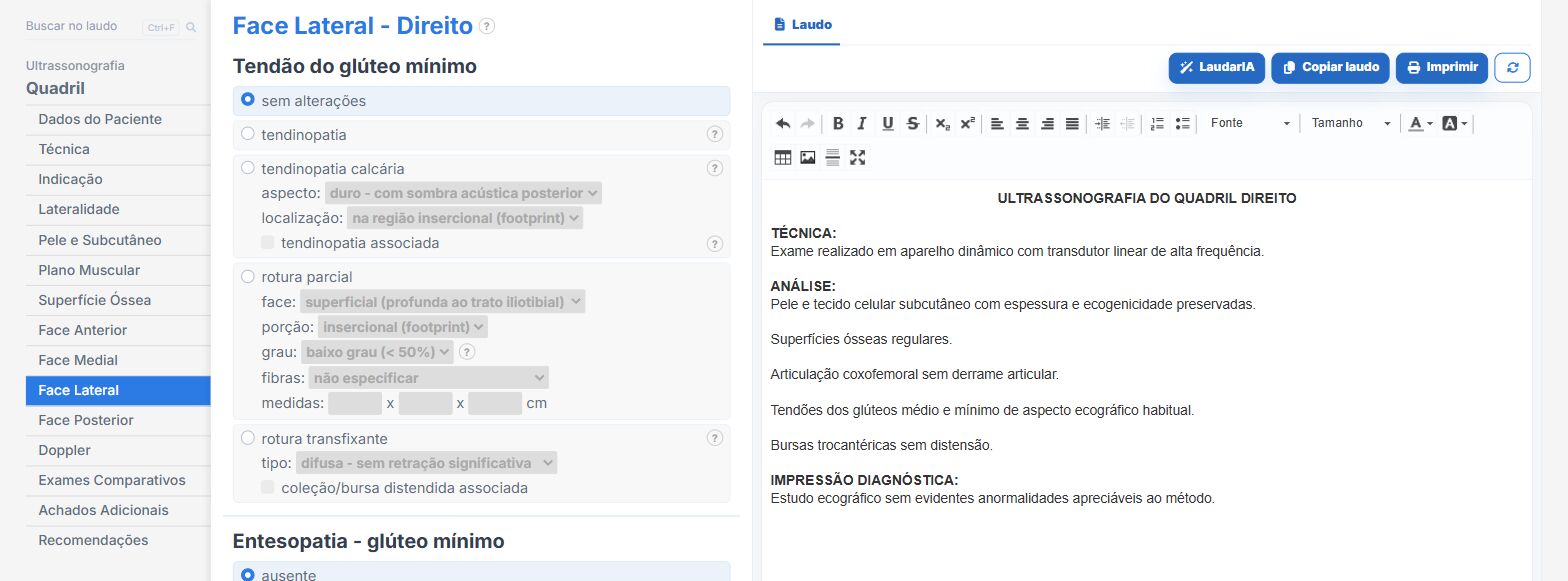Insert a numbered list
Image resolution: width=1568 pixels, height=581 pixels.
click(x=1158, y=123)
